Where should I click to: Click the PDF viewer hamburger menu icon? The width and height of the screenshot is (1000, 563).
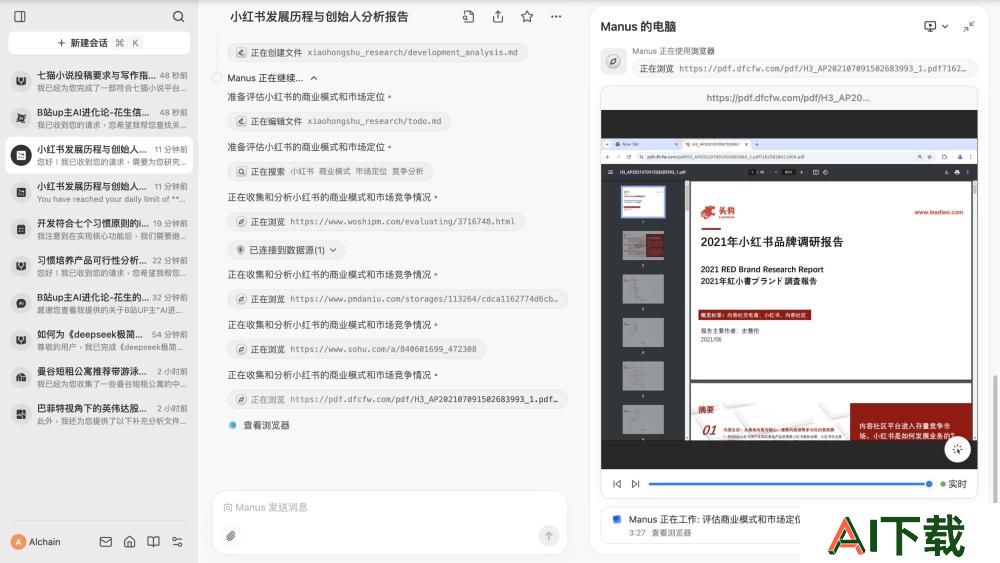(610, 172)
